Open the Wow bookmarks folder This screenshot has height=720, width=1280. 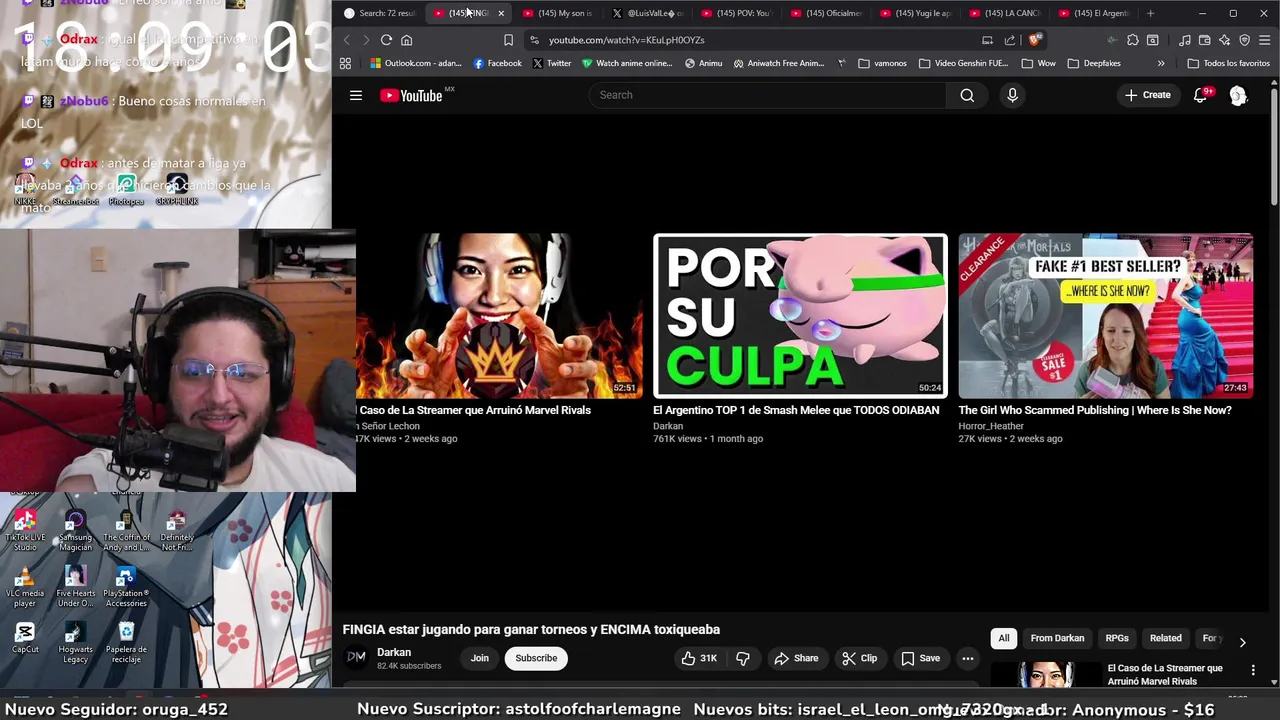pos(1038,63)
